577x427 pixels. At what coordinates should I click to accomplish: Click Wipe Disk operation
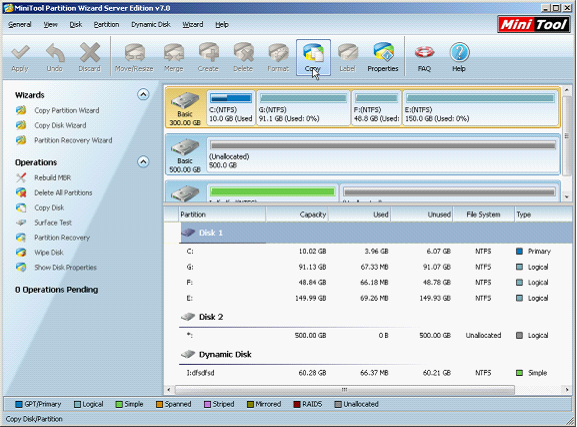click(x=49, y=253)
